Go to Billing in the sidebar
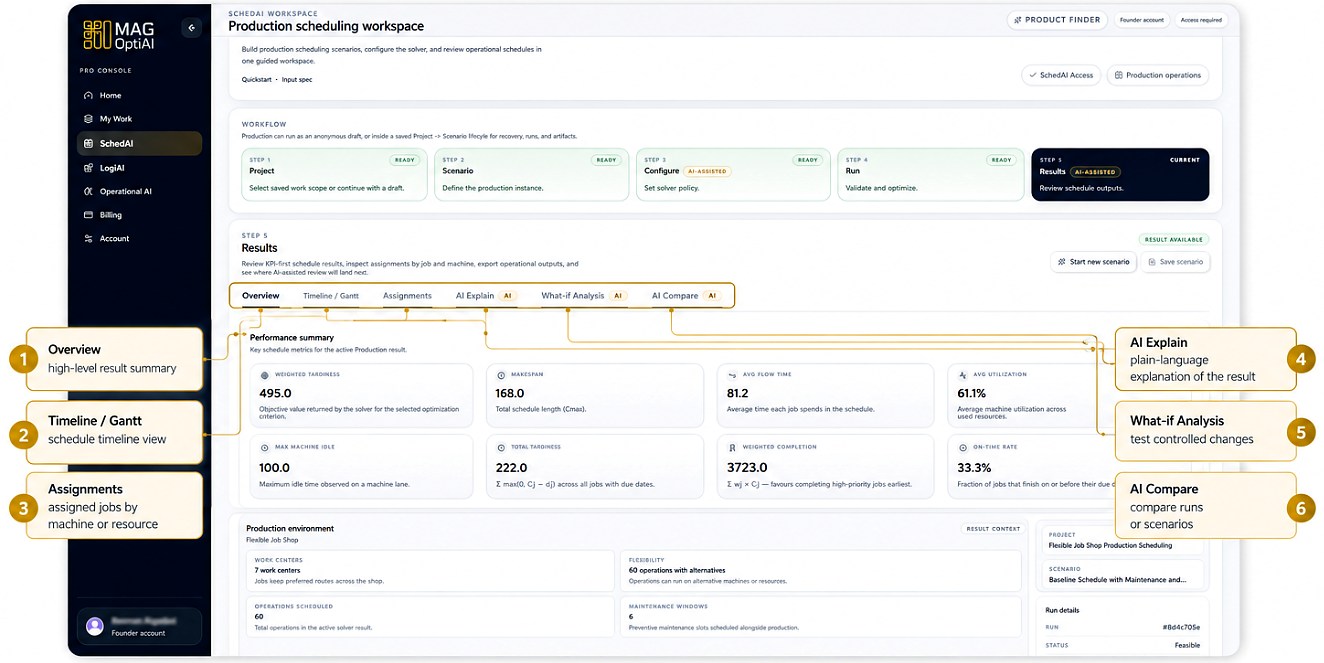Viewport: 1324px width, 663px height. pyautogui.click(x=110, y=214)
